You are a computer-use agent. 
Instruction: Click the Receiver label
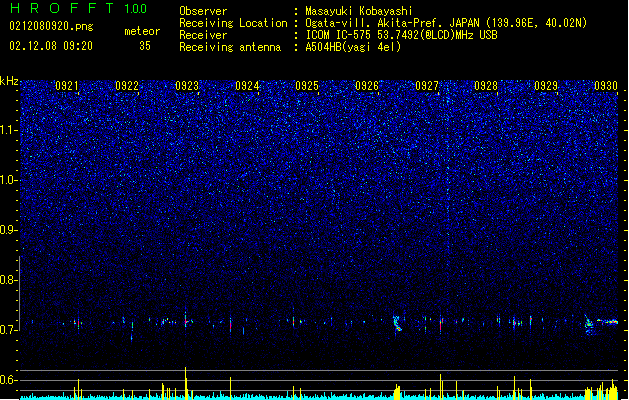tap(203, 35)
